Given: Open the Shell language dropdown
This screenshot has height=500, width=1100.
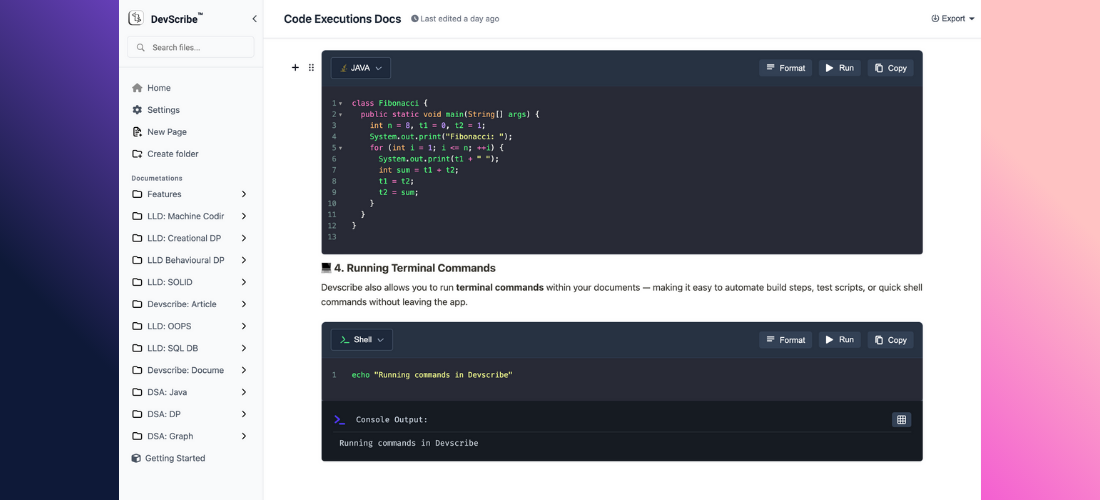Looking at the screenshot, I should pos(361,339).
